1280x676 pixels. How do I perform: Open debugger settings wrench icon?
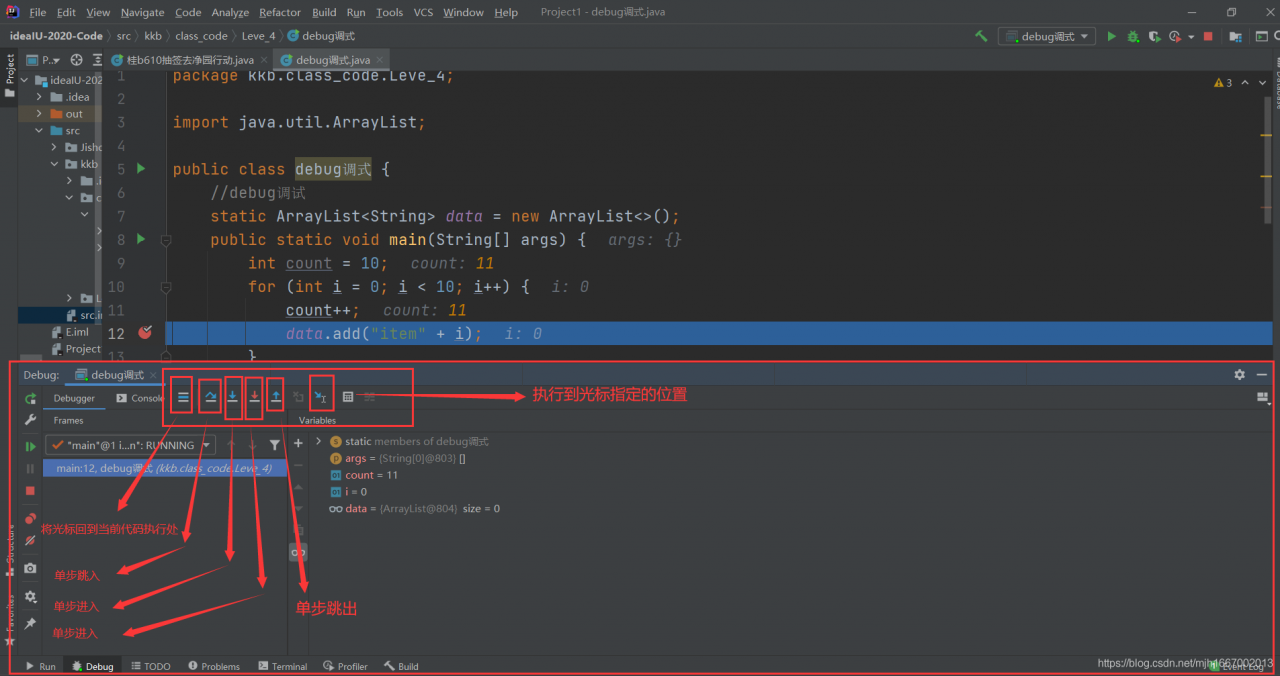(x=30, y=420)
